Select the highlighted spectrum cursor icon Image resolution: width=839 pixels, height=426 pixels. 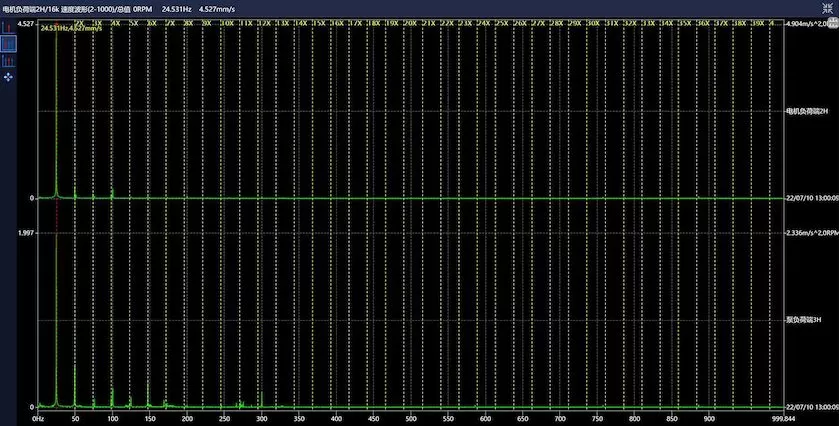point(9,43)
